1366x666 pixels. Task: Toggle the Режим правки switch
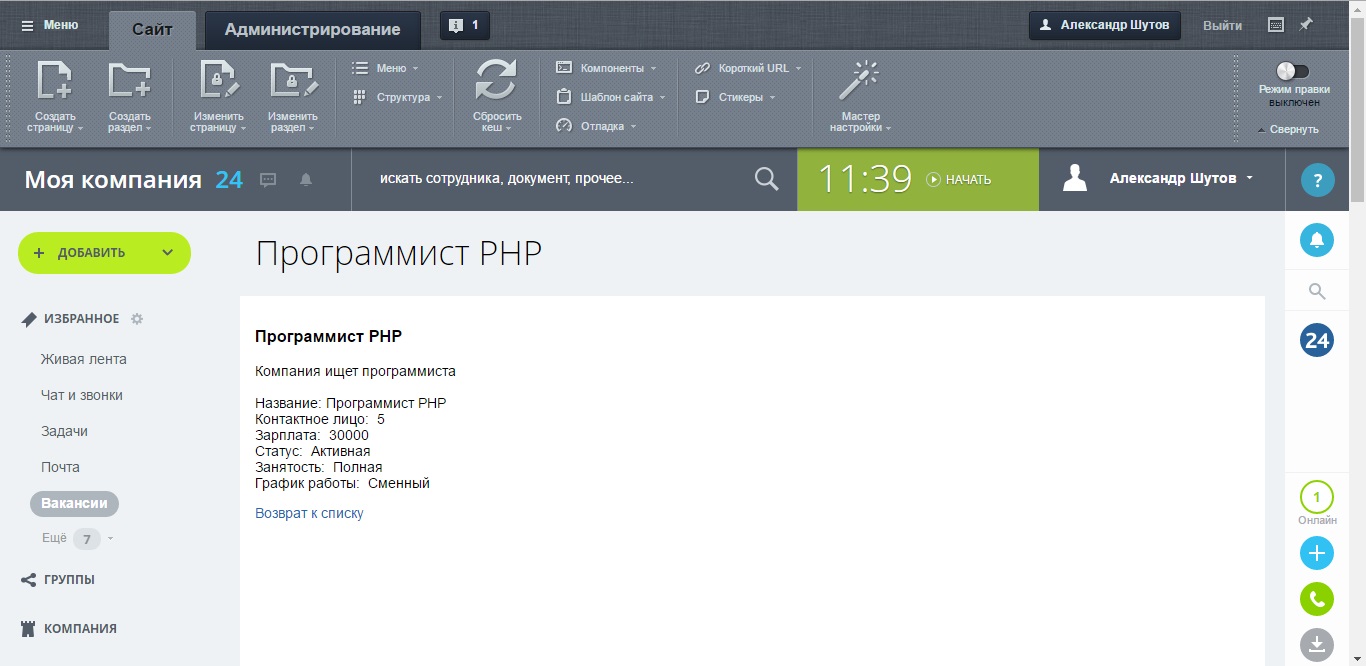coord(1293,71)
